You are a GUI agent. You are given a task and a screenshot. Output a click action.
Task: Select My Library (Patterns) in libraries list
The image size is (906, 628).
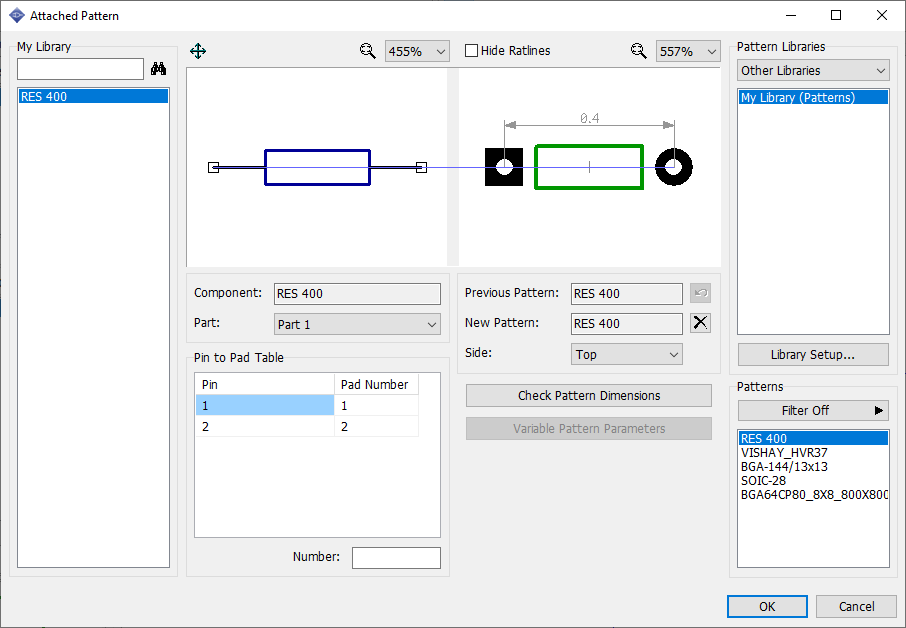[813, 98]
